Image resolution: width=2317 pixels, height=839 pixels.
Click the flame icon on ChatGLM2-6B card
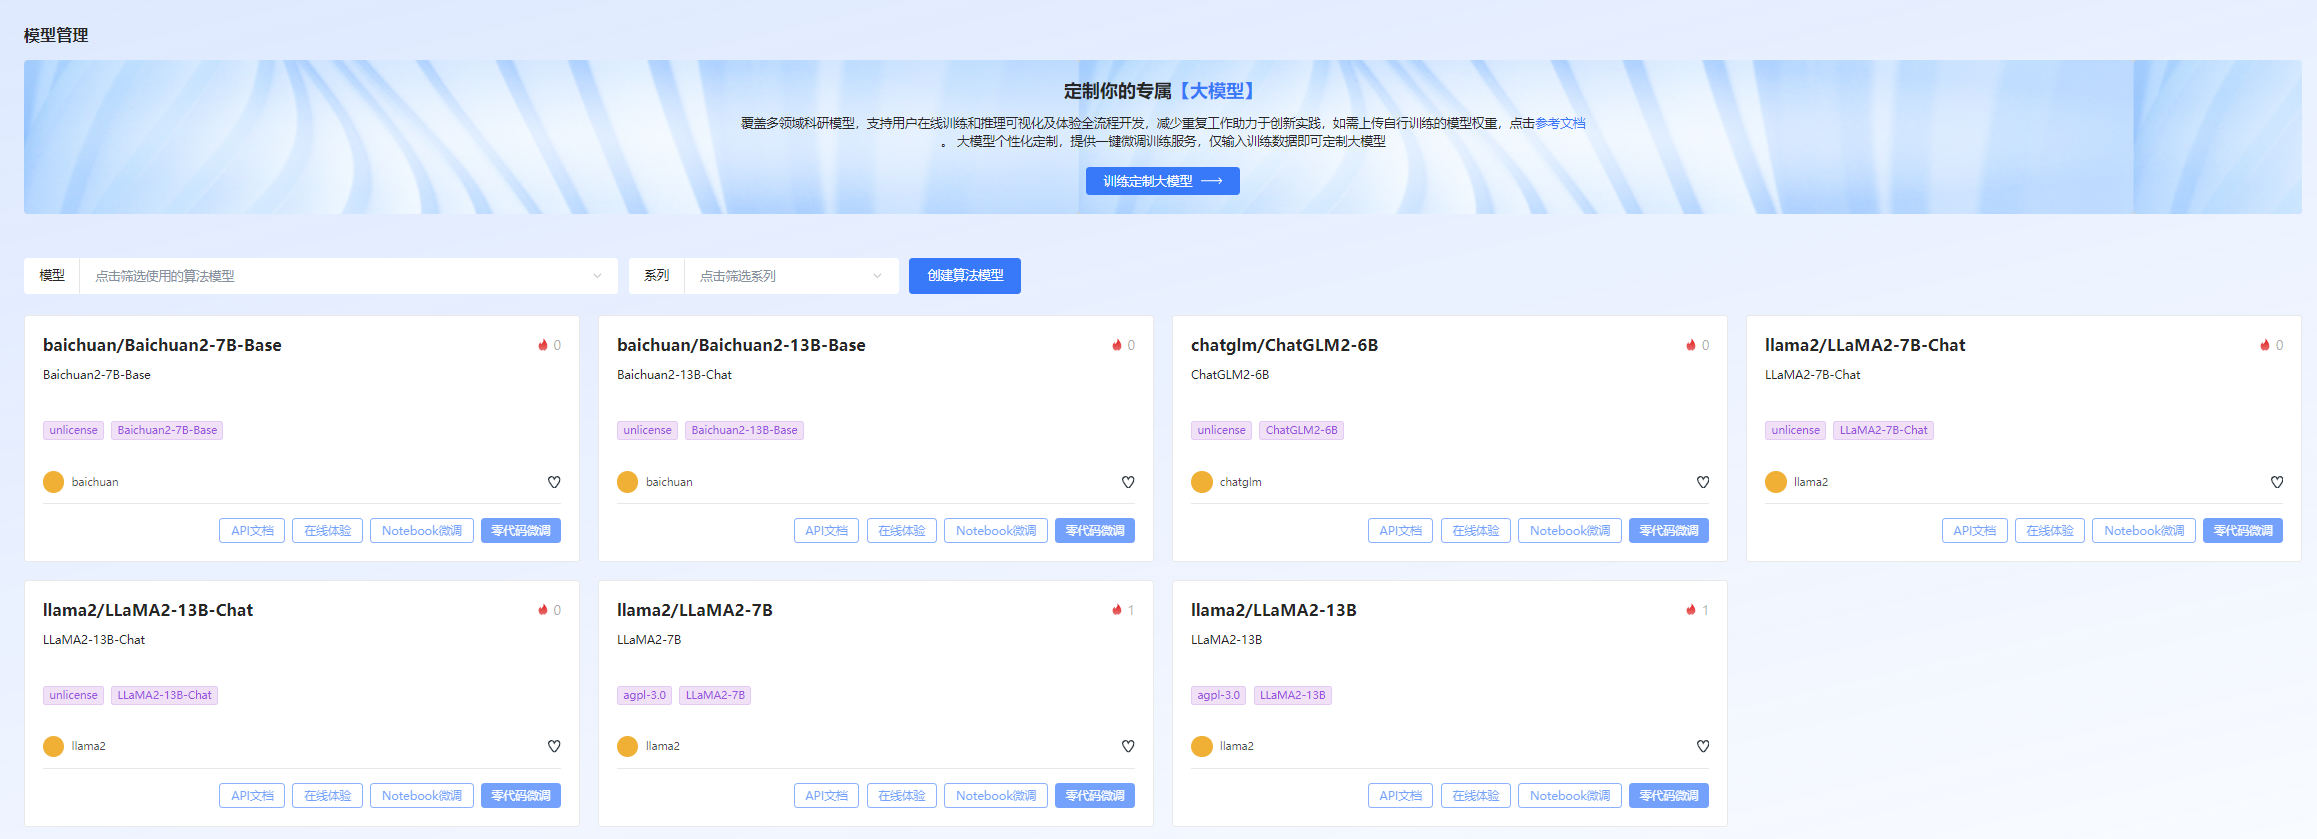(x=1691, y=345)
